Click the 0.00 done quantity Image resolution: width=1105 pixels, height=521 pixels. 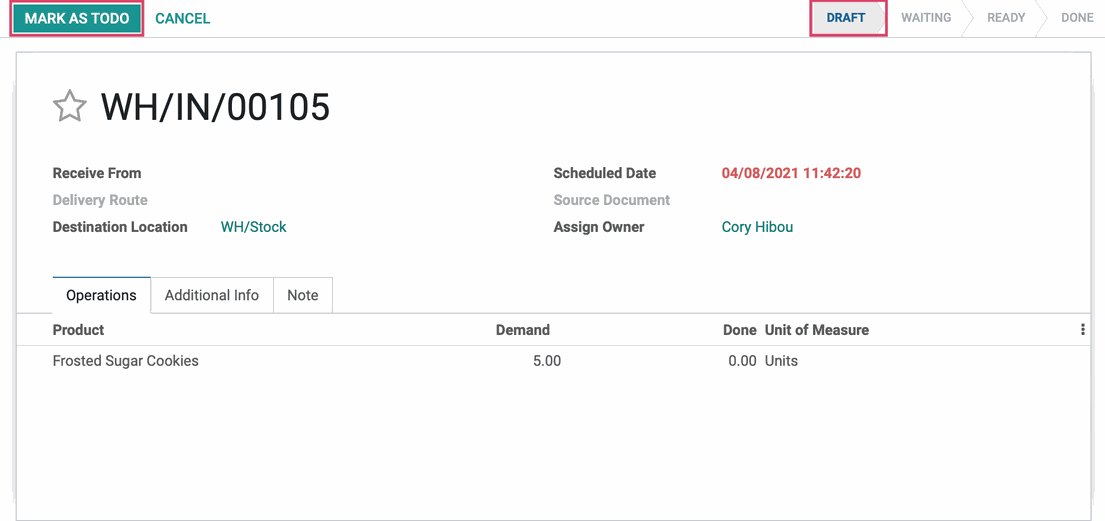point(742,361)
